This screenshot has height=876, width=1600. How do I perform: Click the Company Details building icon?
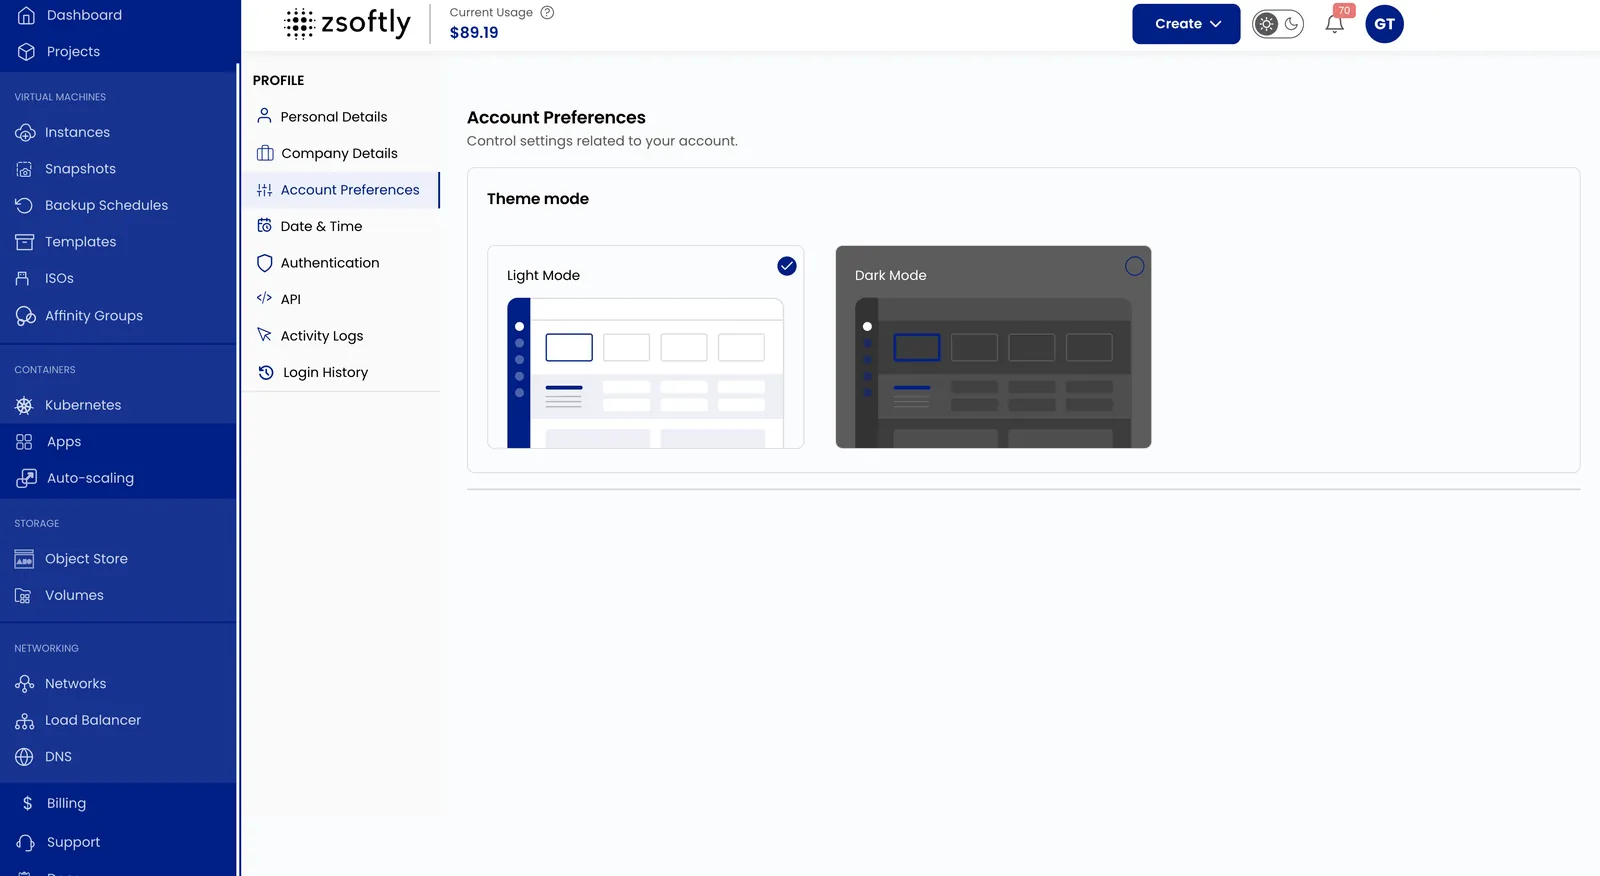[x=265, y=153]
